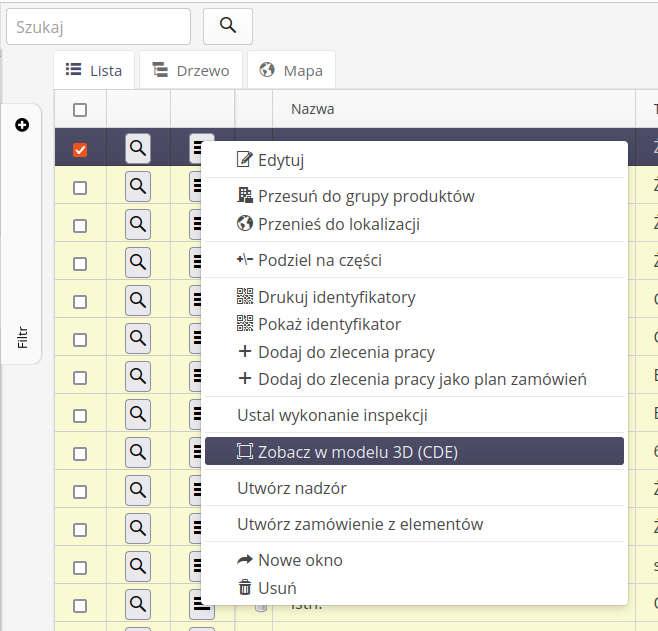Viewport: 658px width, 631px height.
Task: Expand the Filtr side panel
Action: (x=22, y=338)
